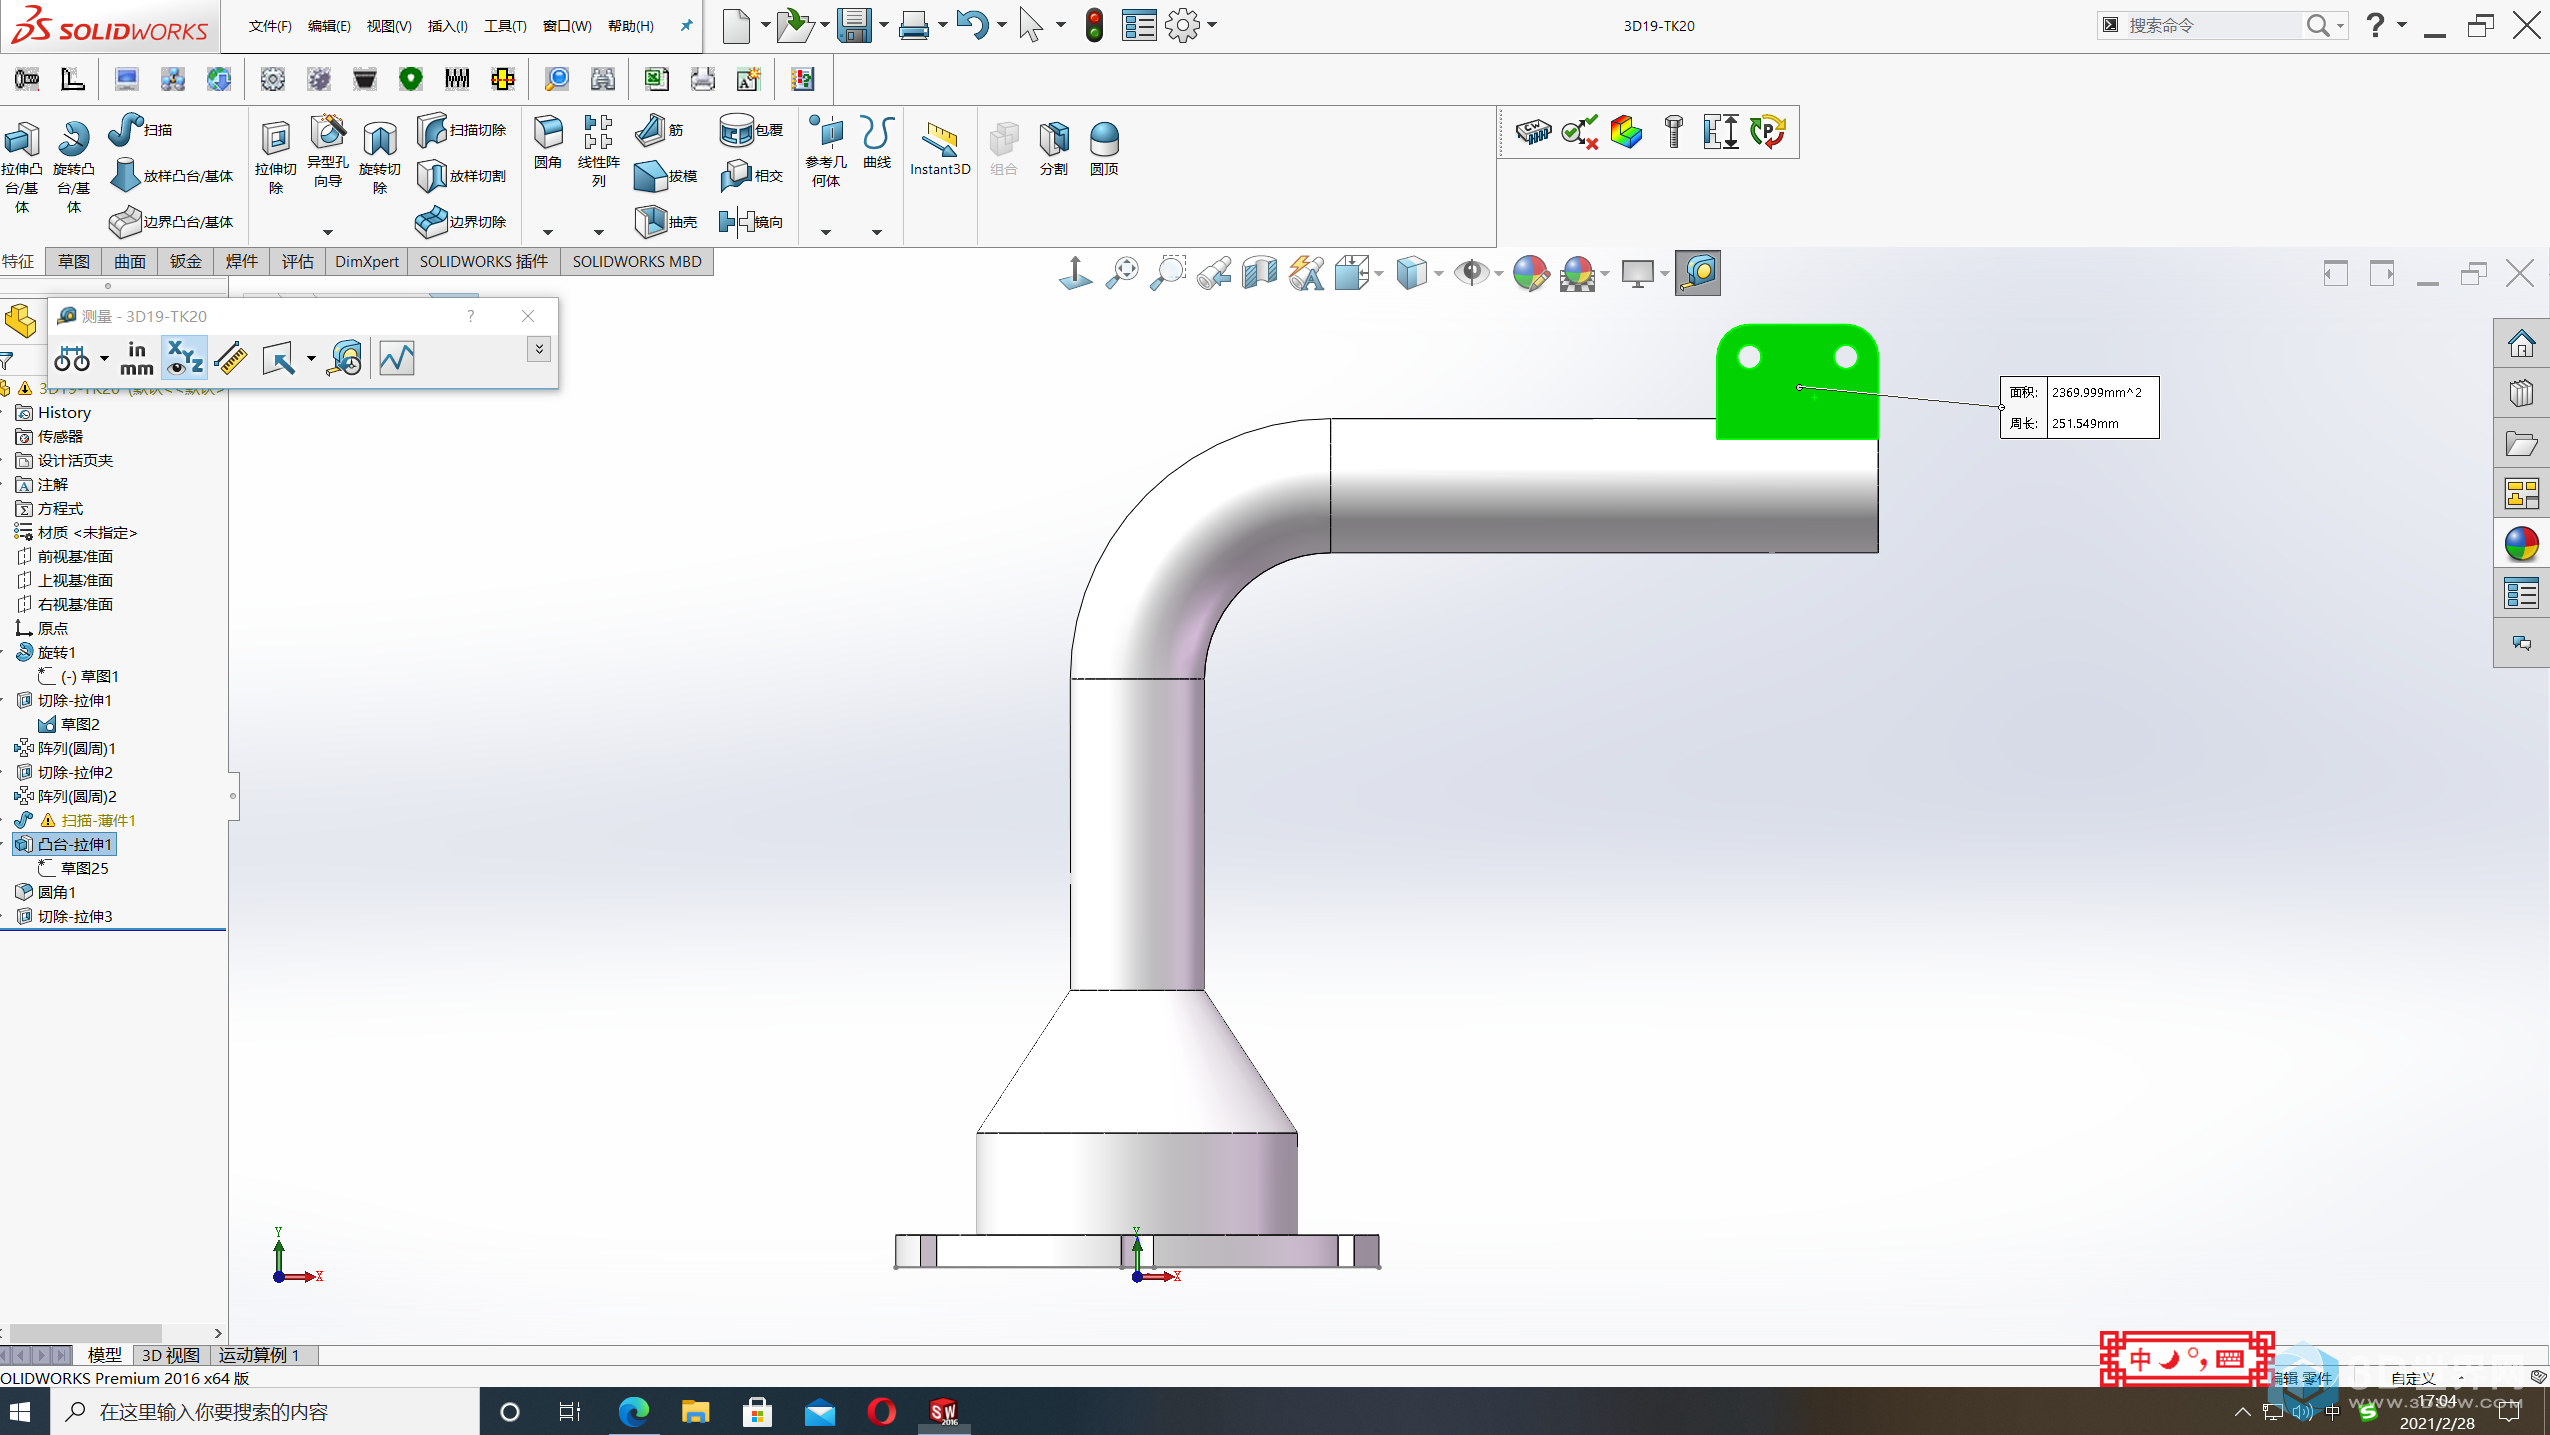2550x1435 pixels.
Task: Open the 插入(I) menu
Action: (447, 26)
